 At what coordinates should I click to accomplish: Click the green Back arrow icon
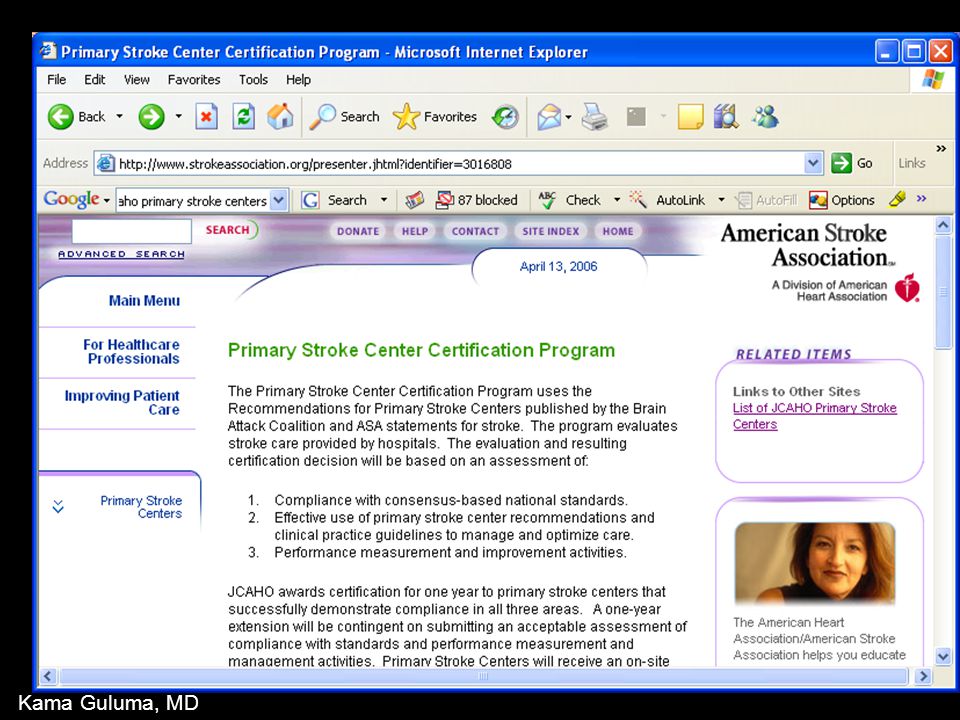tap(60, 116)
